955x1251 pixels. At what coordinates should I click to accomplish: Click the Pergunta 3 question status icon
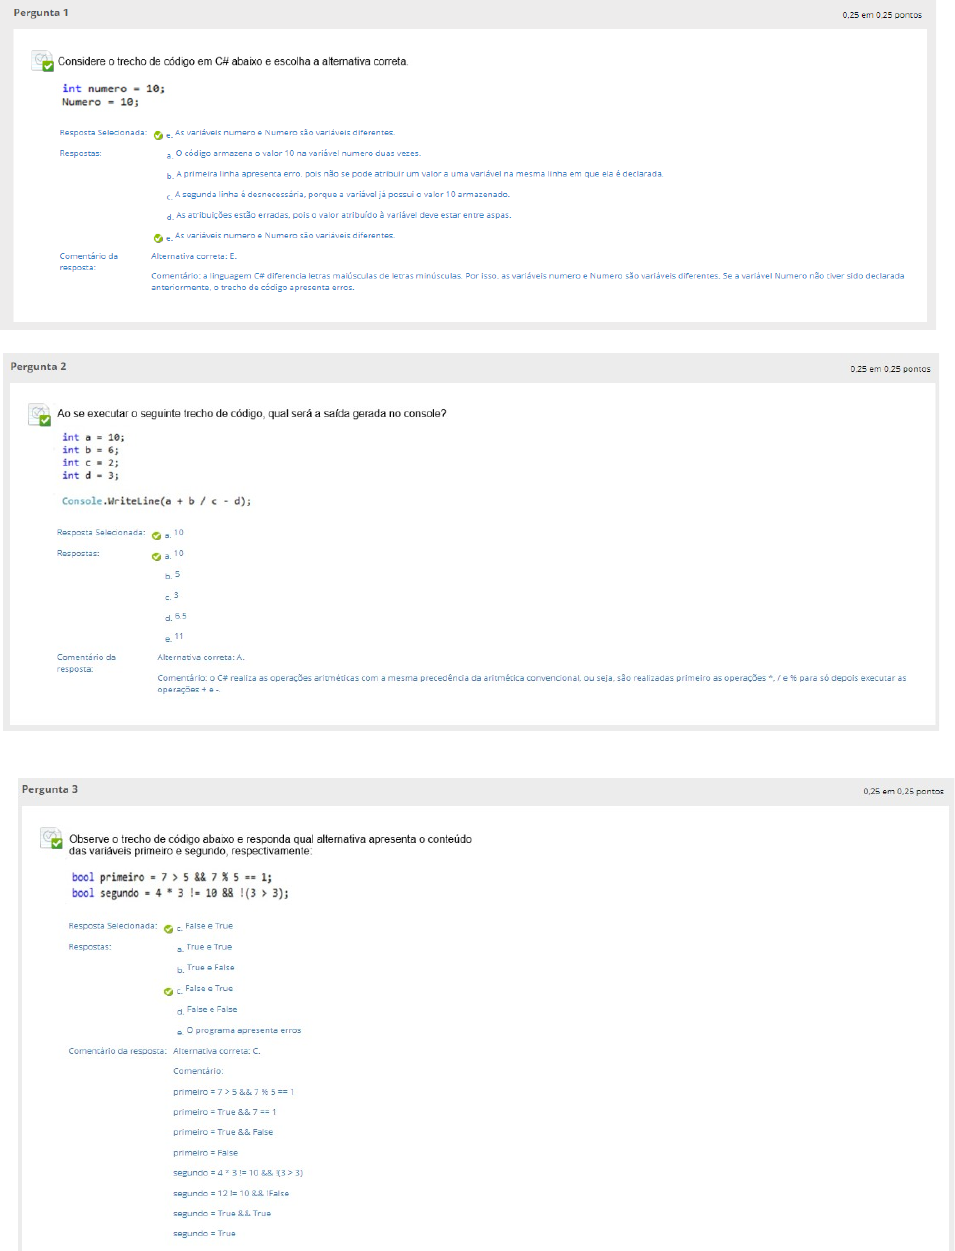pos(51,838)
